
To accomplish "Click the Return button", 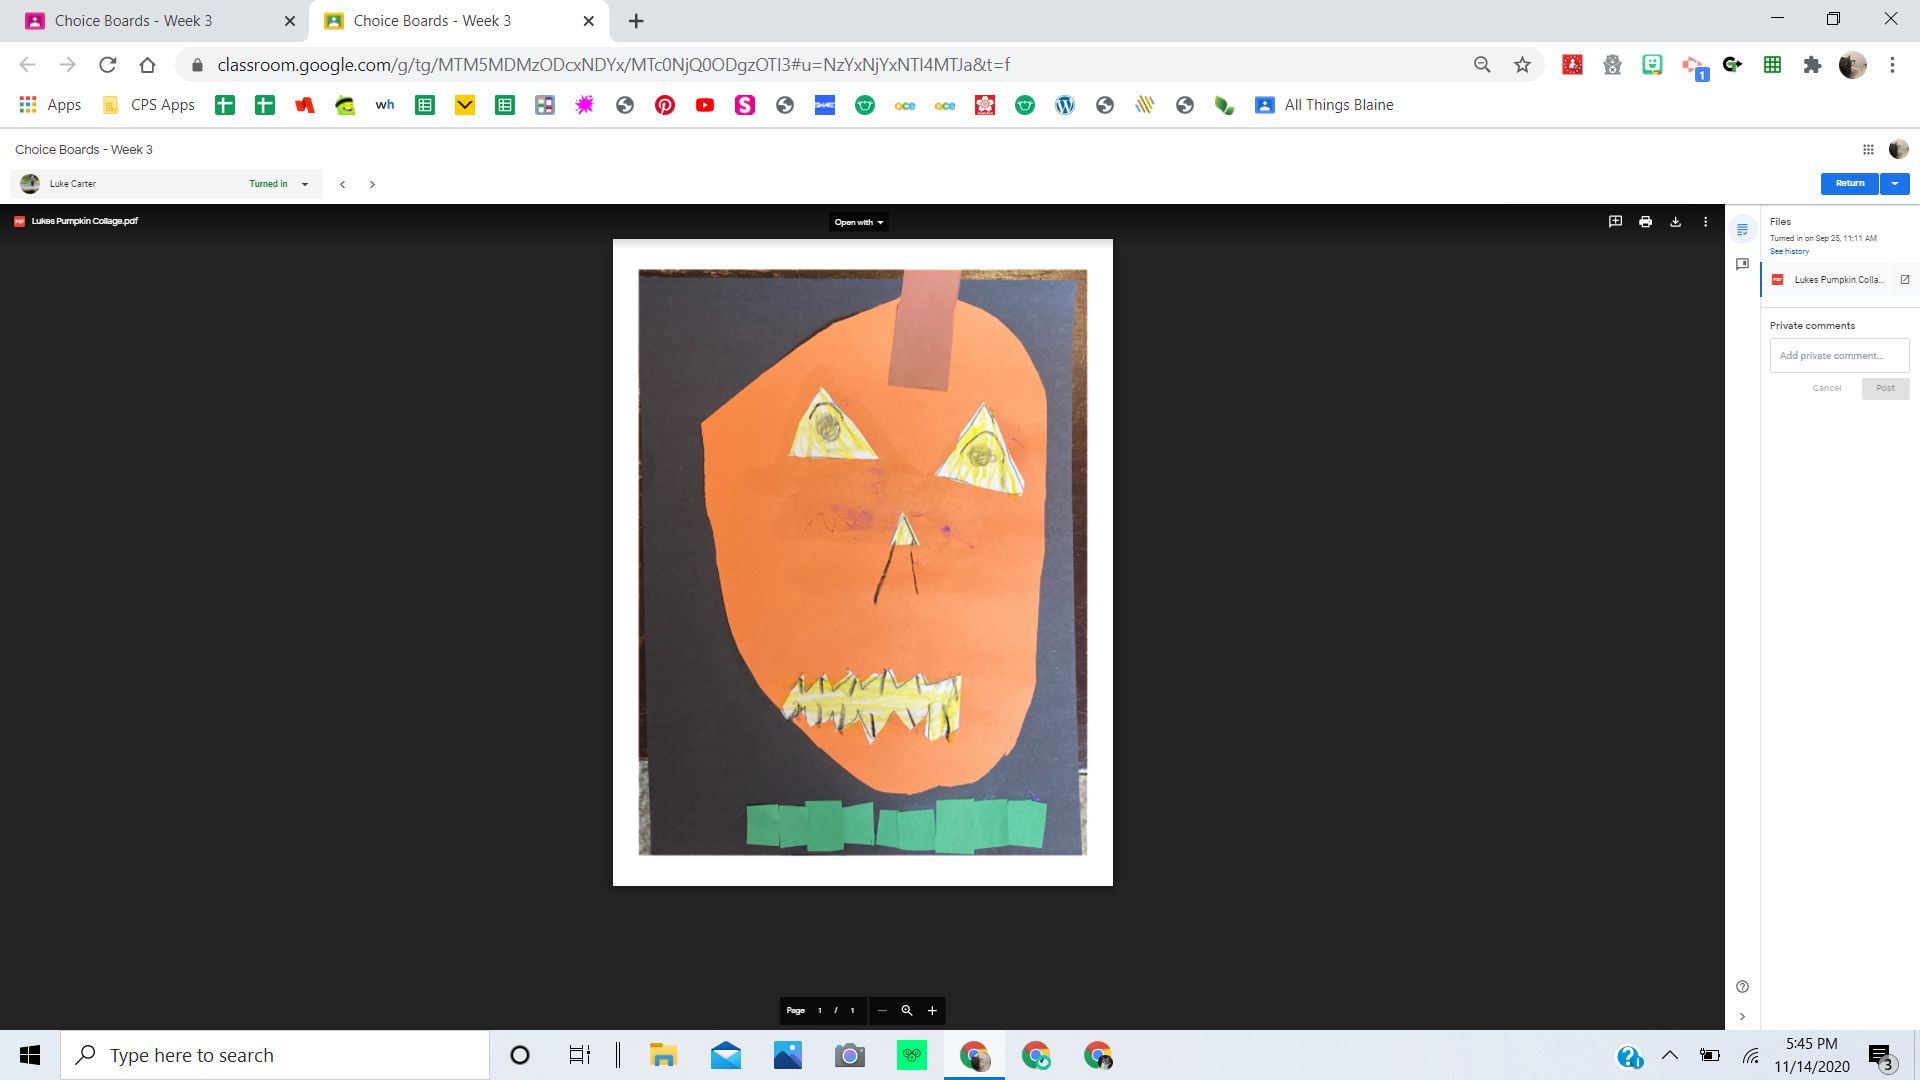I will pyautogui.click(x=1849, y=183).
